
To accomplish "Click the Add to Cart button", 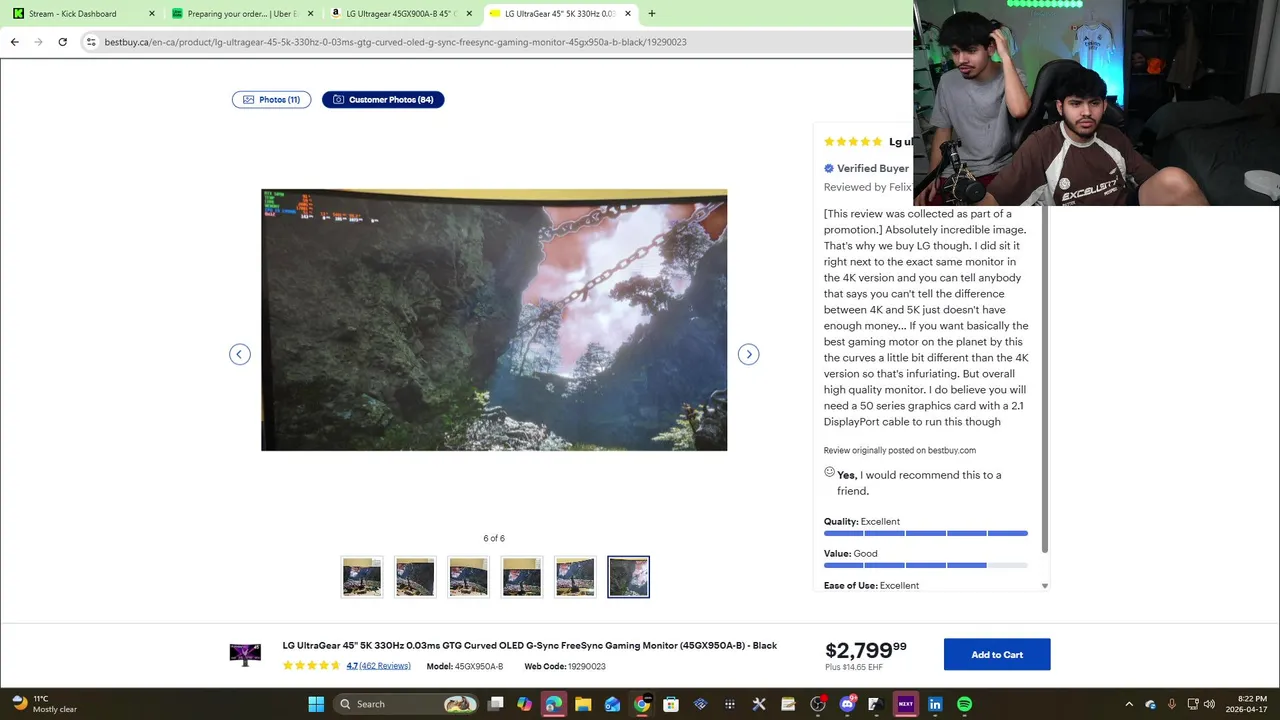I will coord(997,655).
